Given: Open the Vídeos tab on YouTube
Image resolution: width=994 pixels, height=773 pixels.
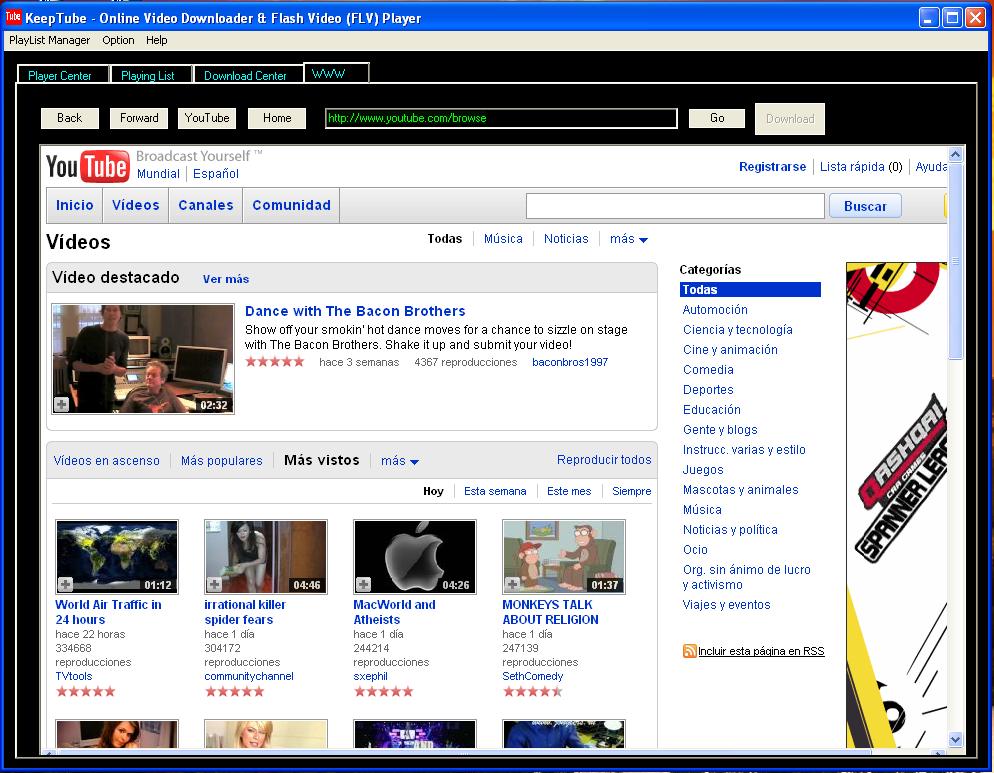Looking at the screenshot, I should [136, 205].
